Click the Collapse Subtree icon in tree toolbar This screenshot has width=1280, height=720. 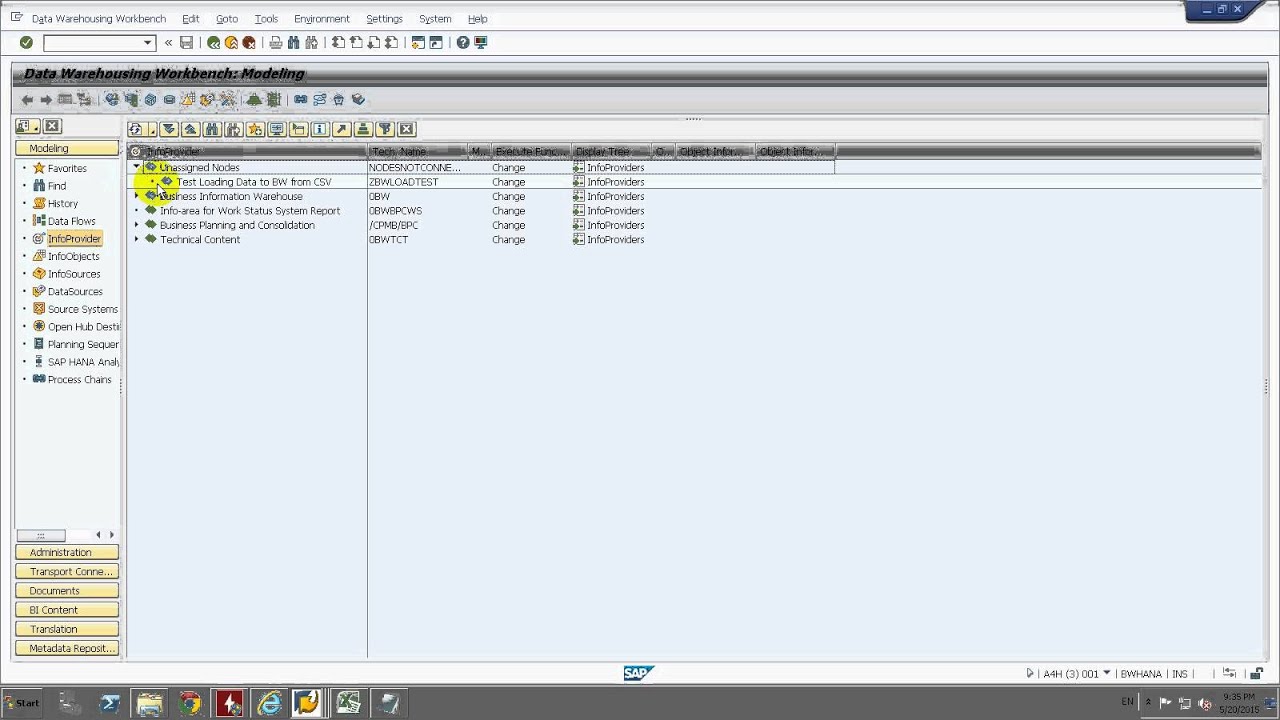coord(190,130)
